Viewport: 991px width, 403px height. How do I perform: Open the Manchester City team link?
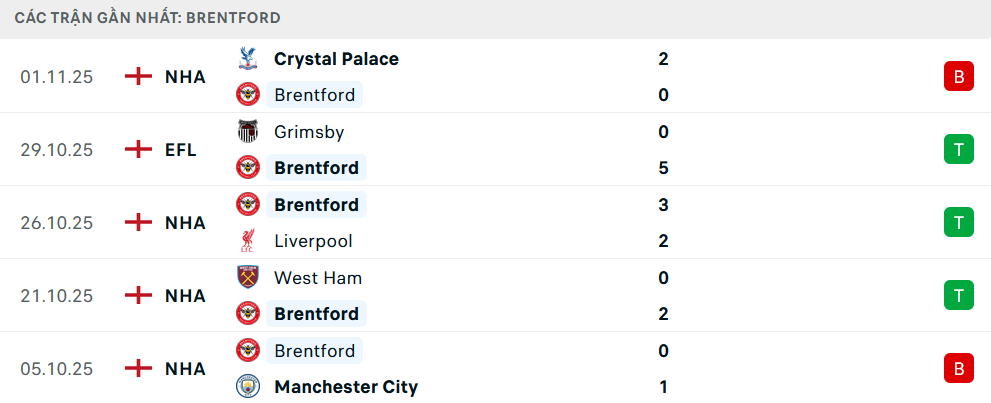pos(346,387)
